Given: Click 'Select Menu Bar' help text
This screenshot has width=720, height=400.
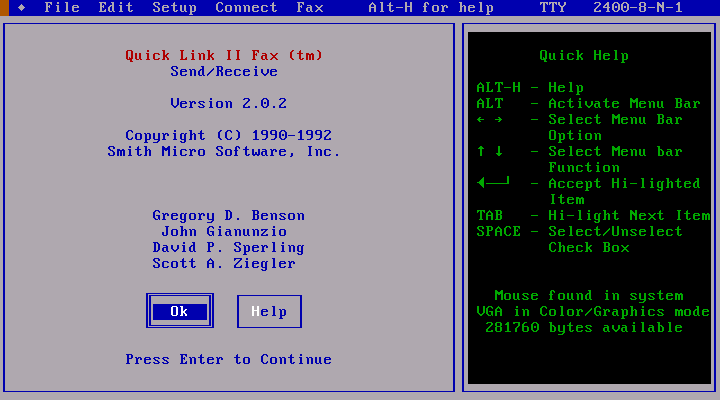Looking at the screenshot, I should click(615, 119).
